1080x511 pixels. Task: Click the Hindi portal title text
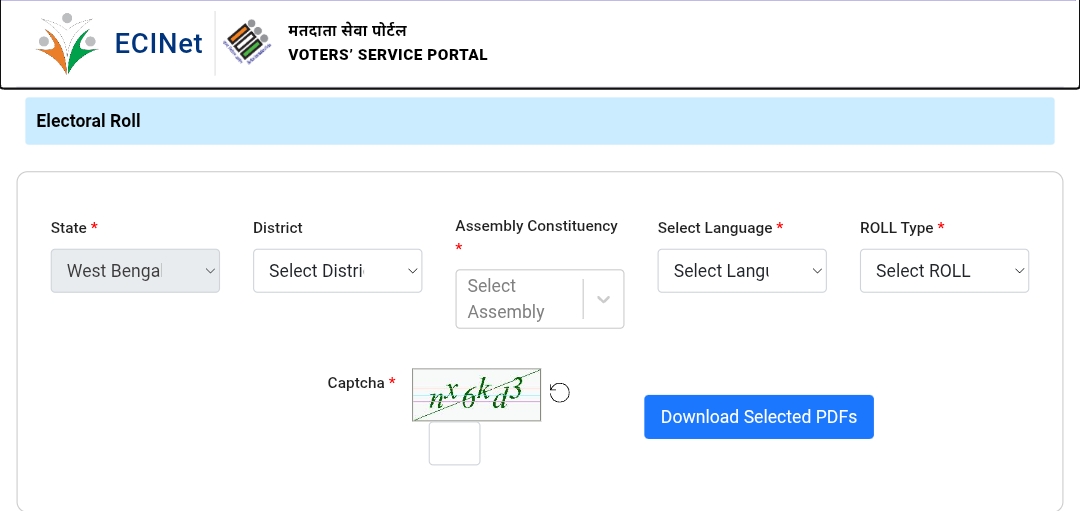pos(347,30)
